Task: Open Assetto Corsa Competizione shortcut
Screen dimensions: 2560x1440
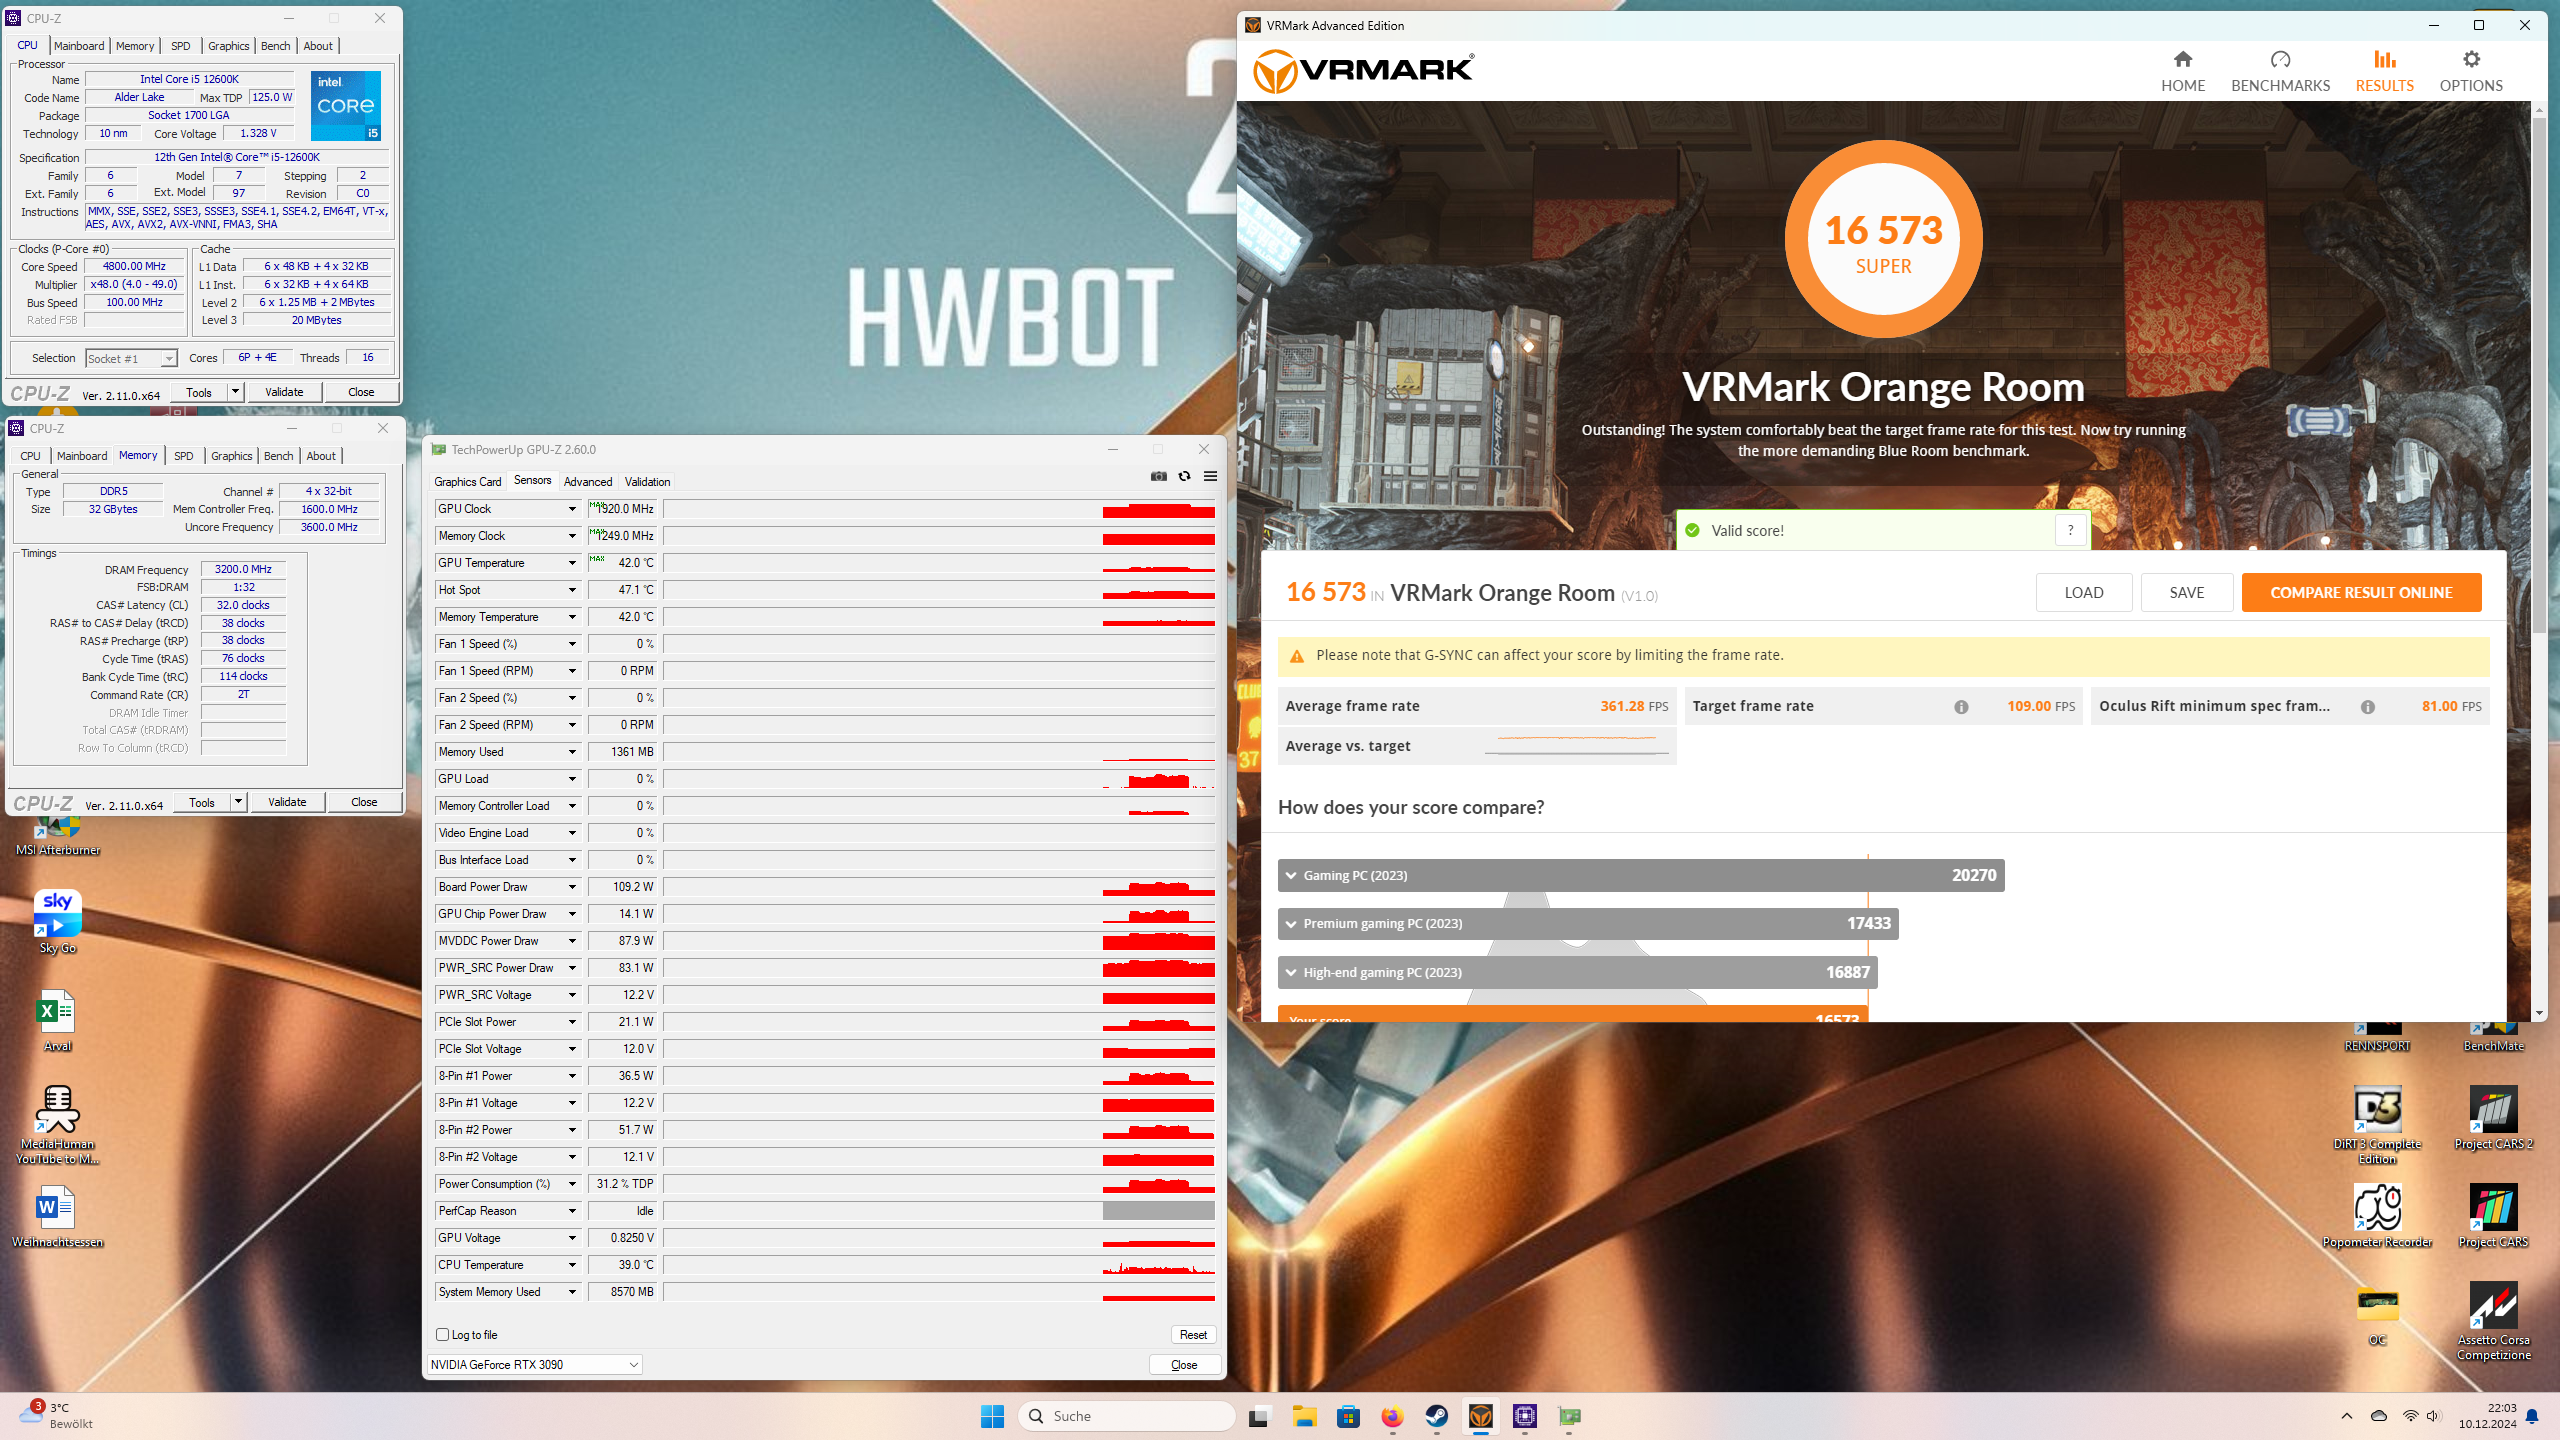Action: pyautogui.click(x=2493, y=1321)
